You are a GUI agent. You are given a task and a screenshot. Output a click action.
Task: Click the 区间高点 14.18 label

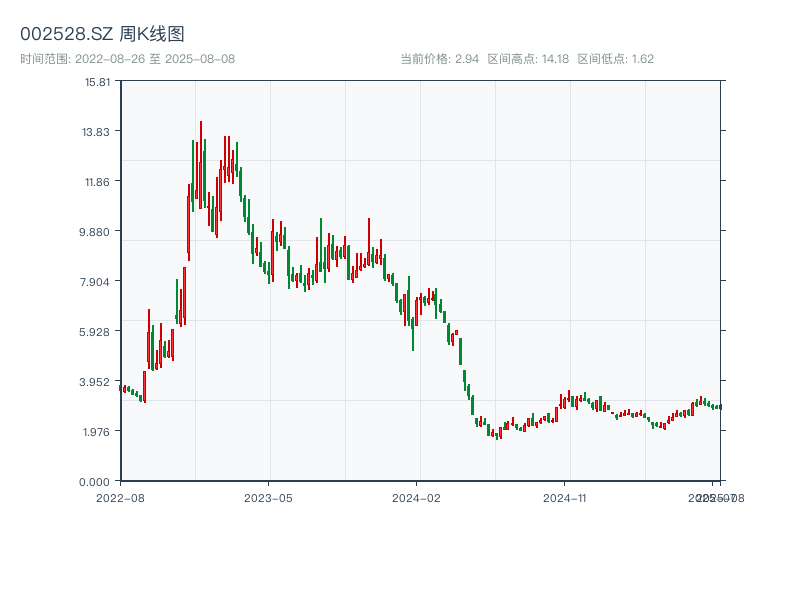(528, 59)
